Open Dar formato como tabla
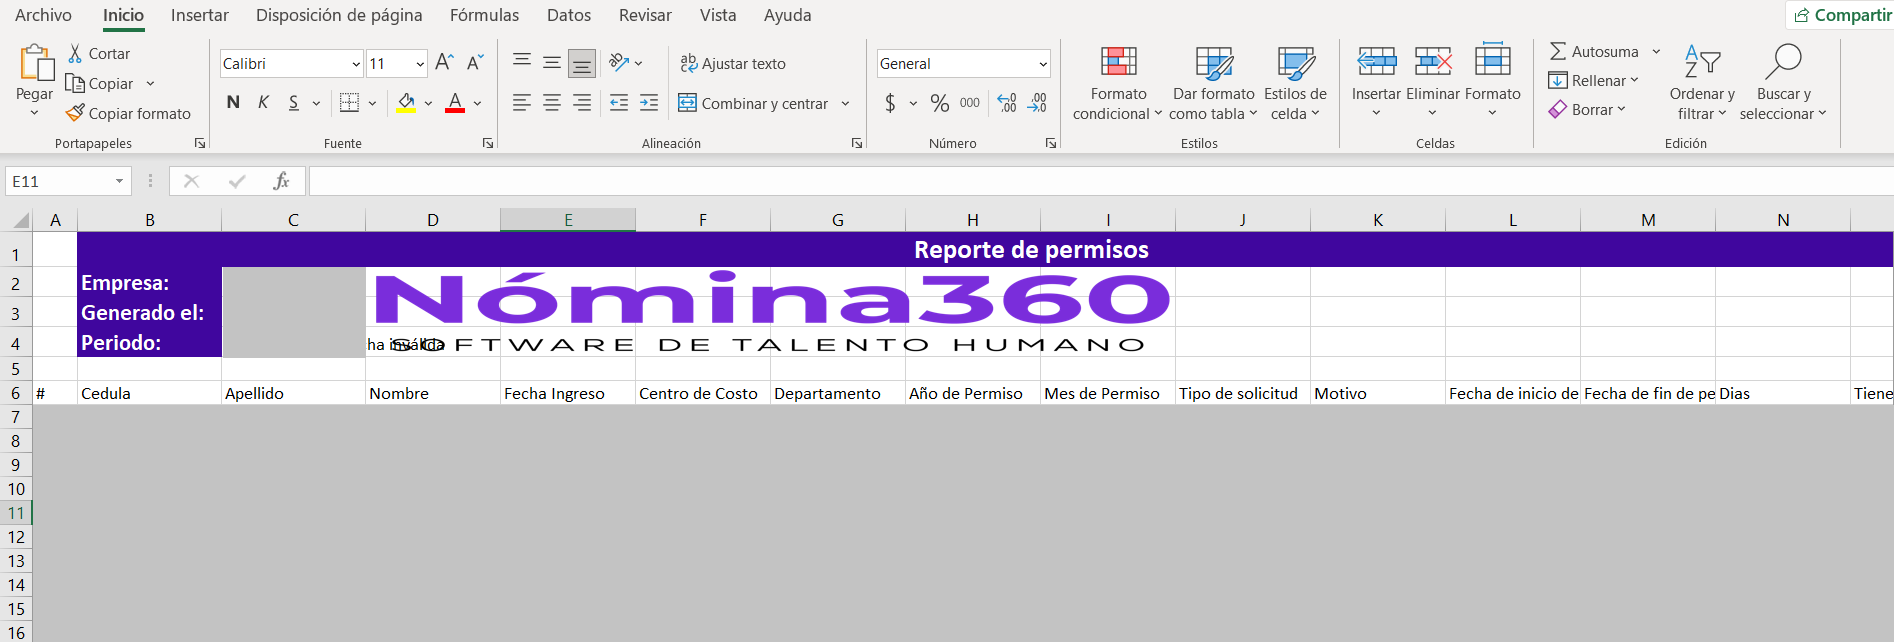The height and width of the screenshot is (642, 1894). coord(1214,83)
